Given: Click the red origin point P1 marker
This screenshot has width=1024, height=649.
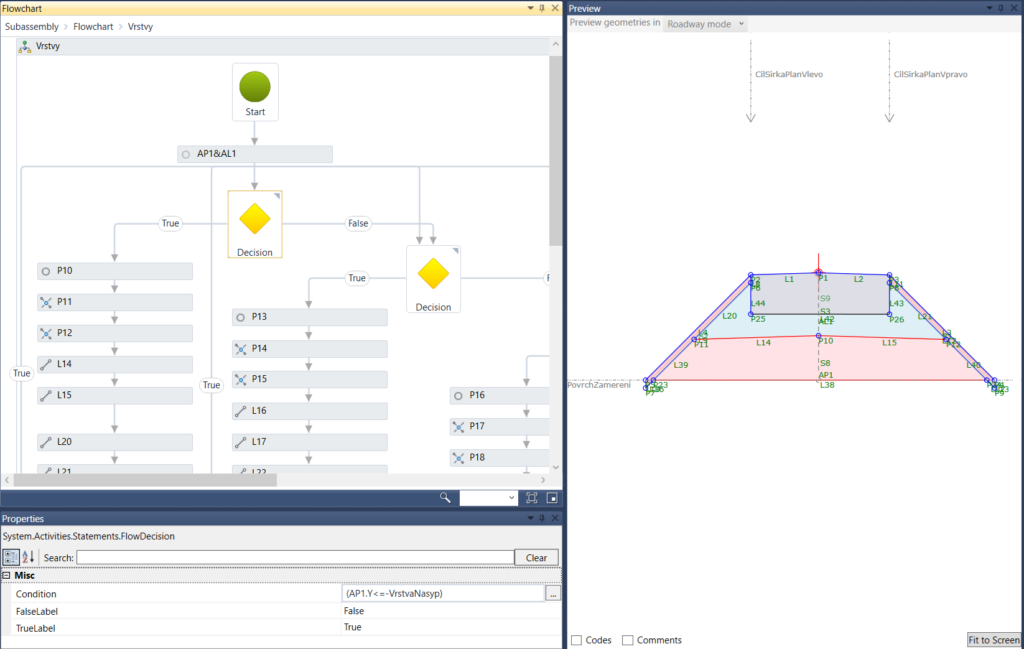Looking at the screenshot, I should (x=818, y=272).
